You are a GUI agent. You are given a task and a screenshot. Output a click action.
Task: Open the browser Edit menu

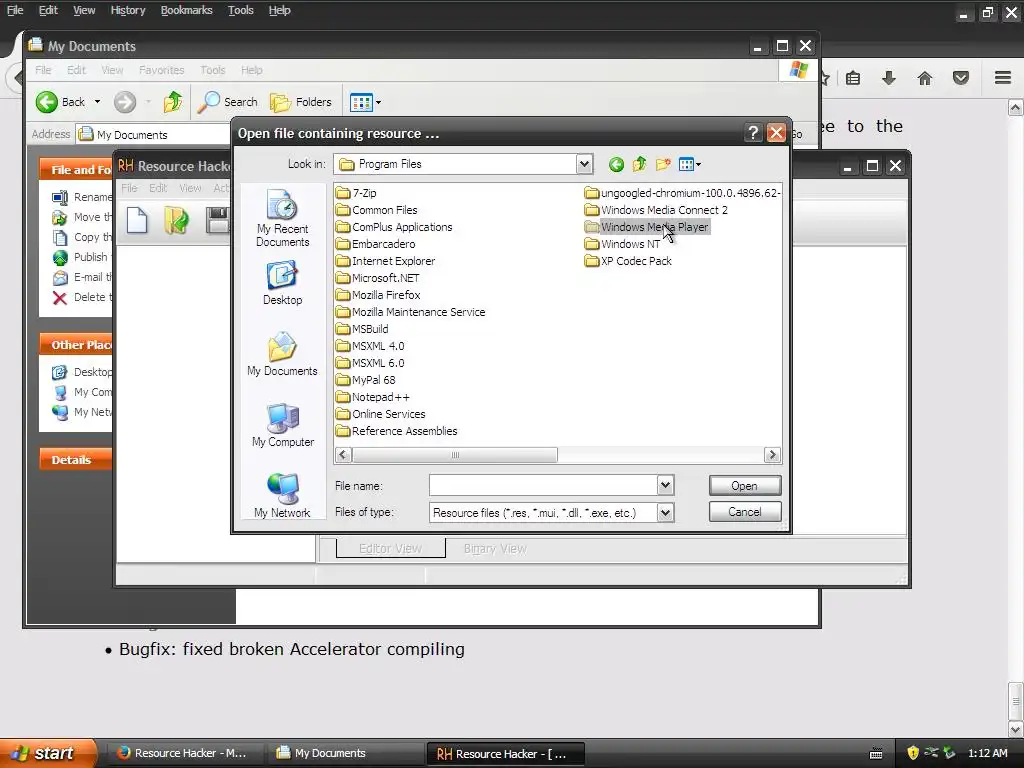[48, 10]
